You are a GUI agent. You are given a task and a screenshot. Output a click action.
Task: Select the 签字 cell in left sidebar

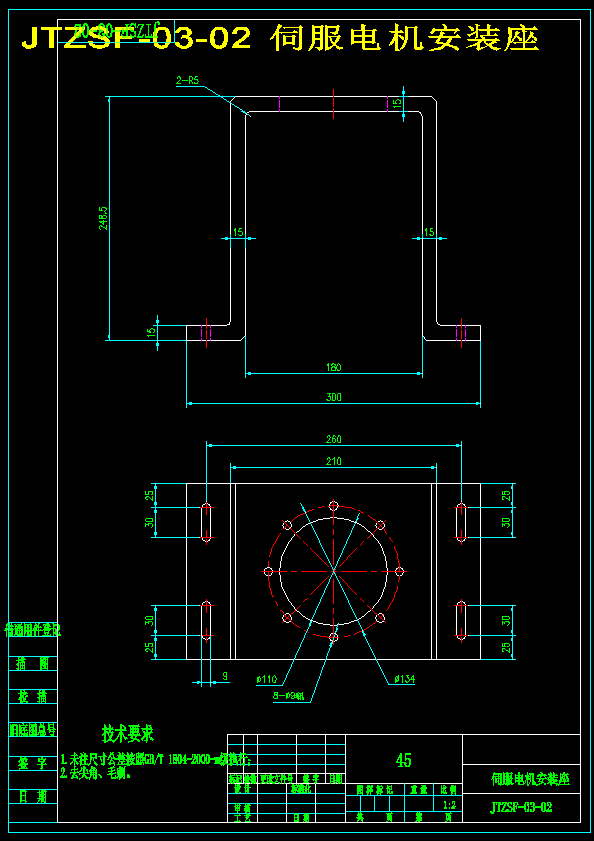(33, 763)
